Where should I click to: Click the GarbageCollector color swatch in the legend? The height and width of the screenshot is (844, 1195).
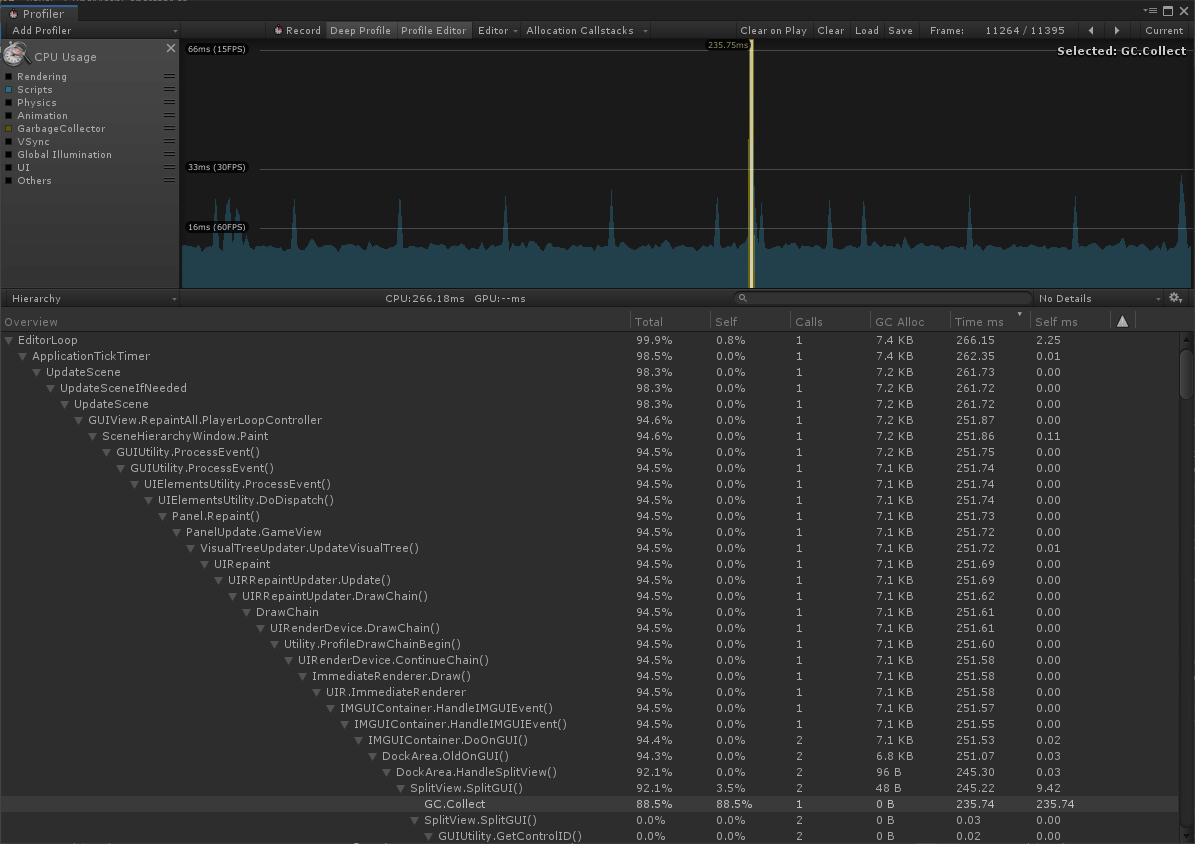coord(7,128)
